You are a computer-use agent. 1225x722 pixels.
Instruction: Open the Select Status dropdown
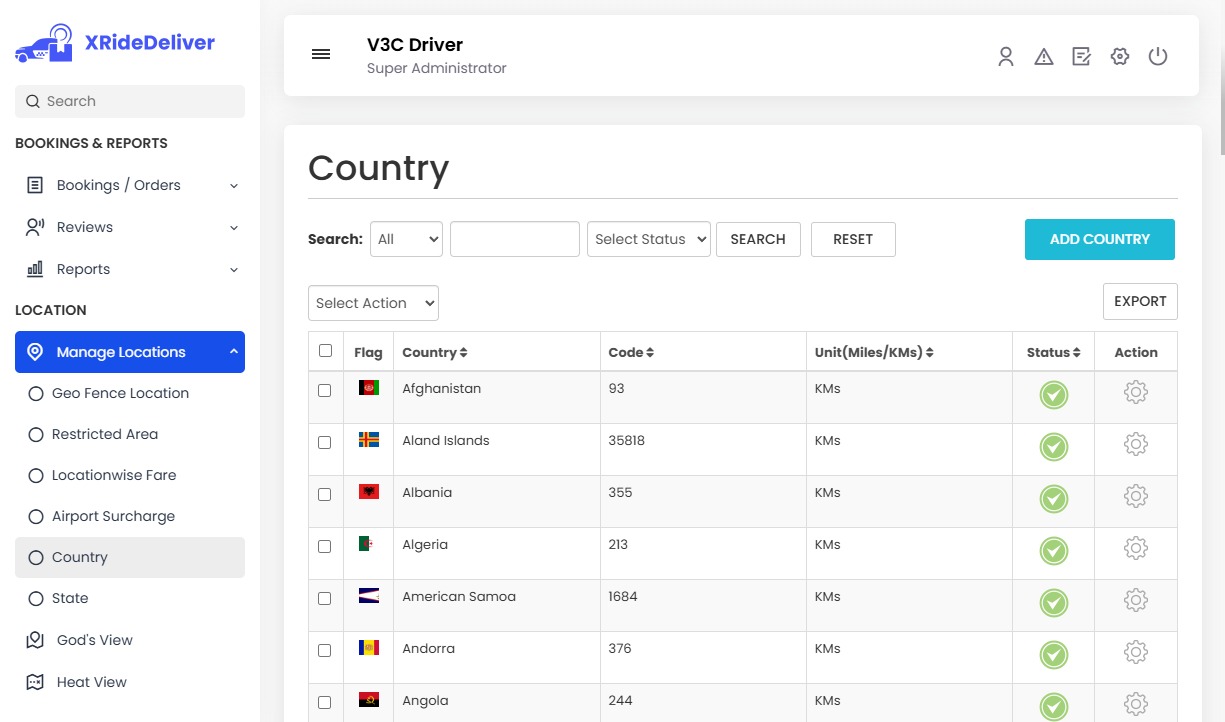coord(648,239)
